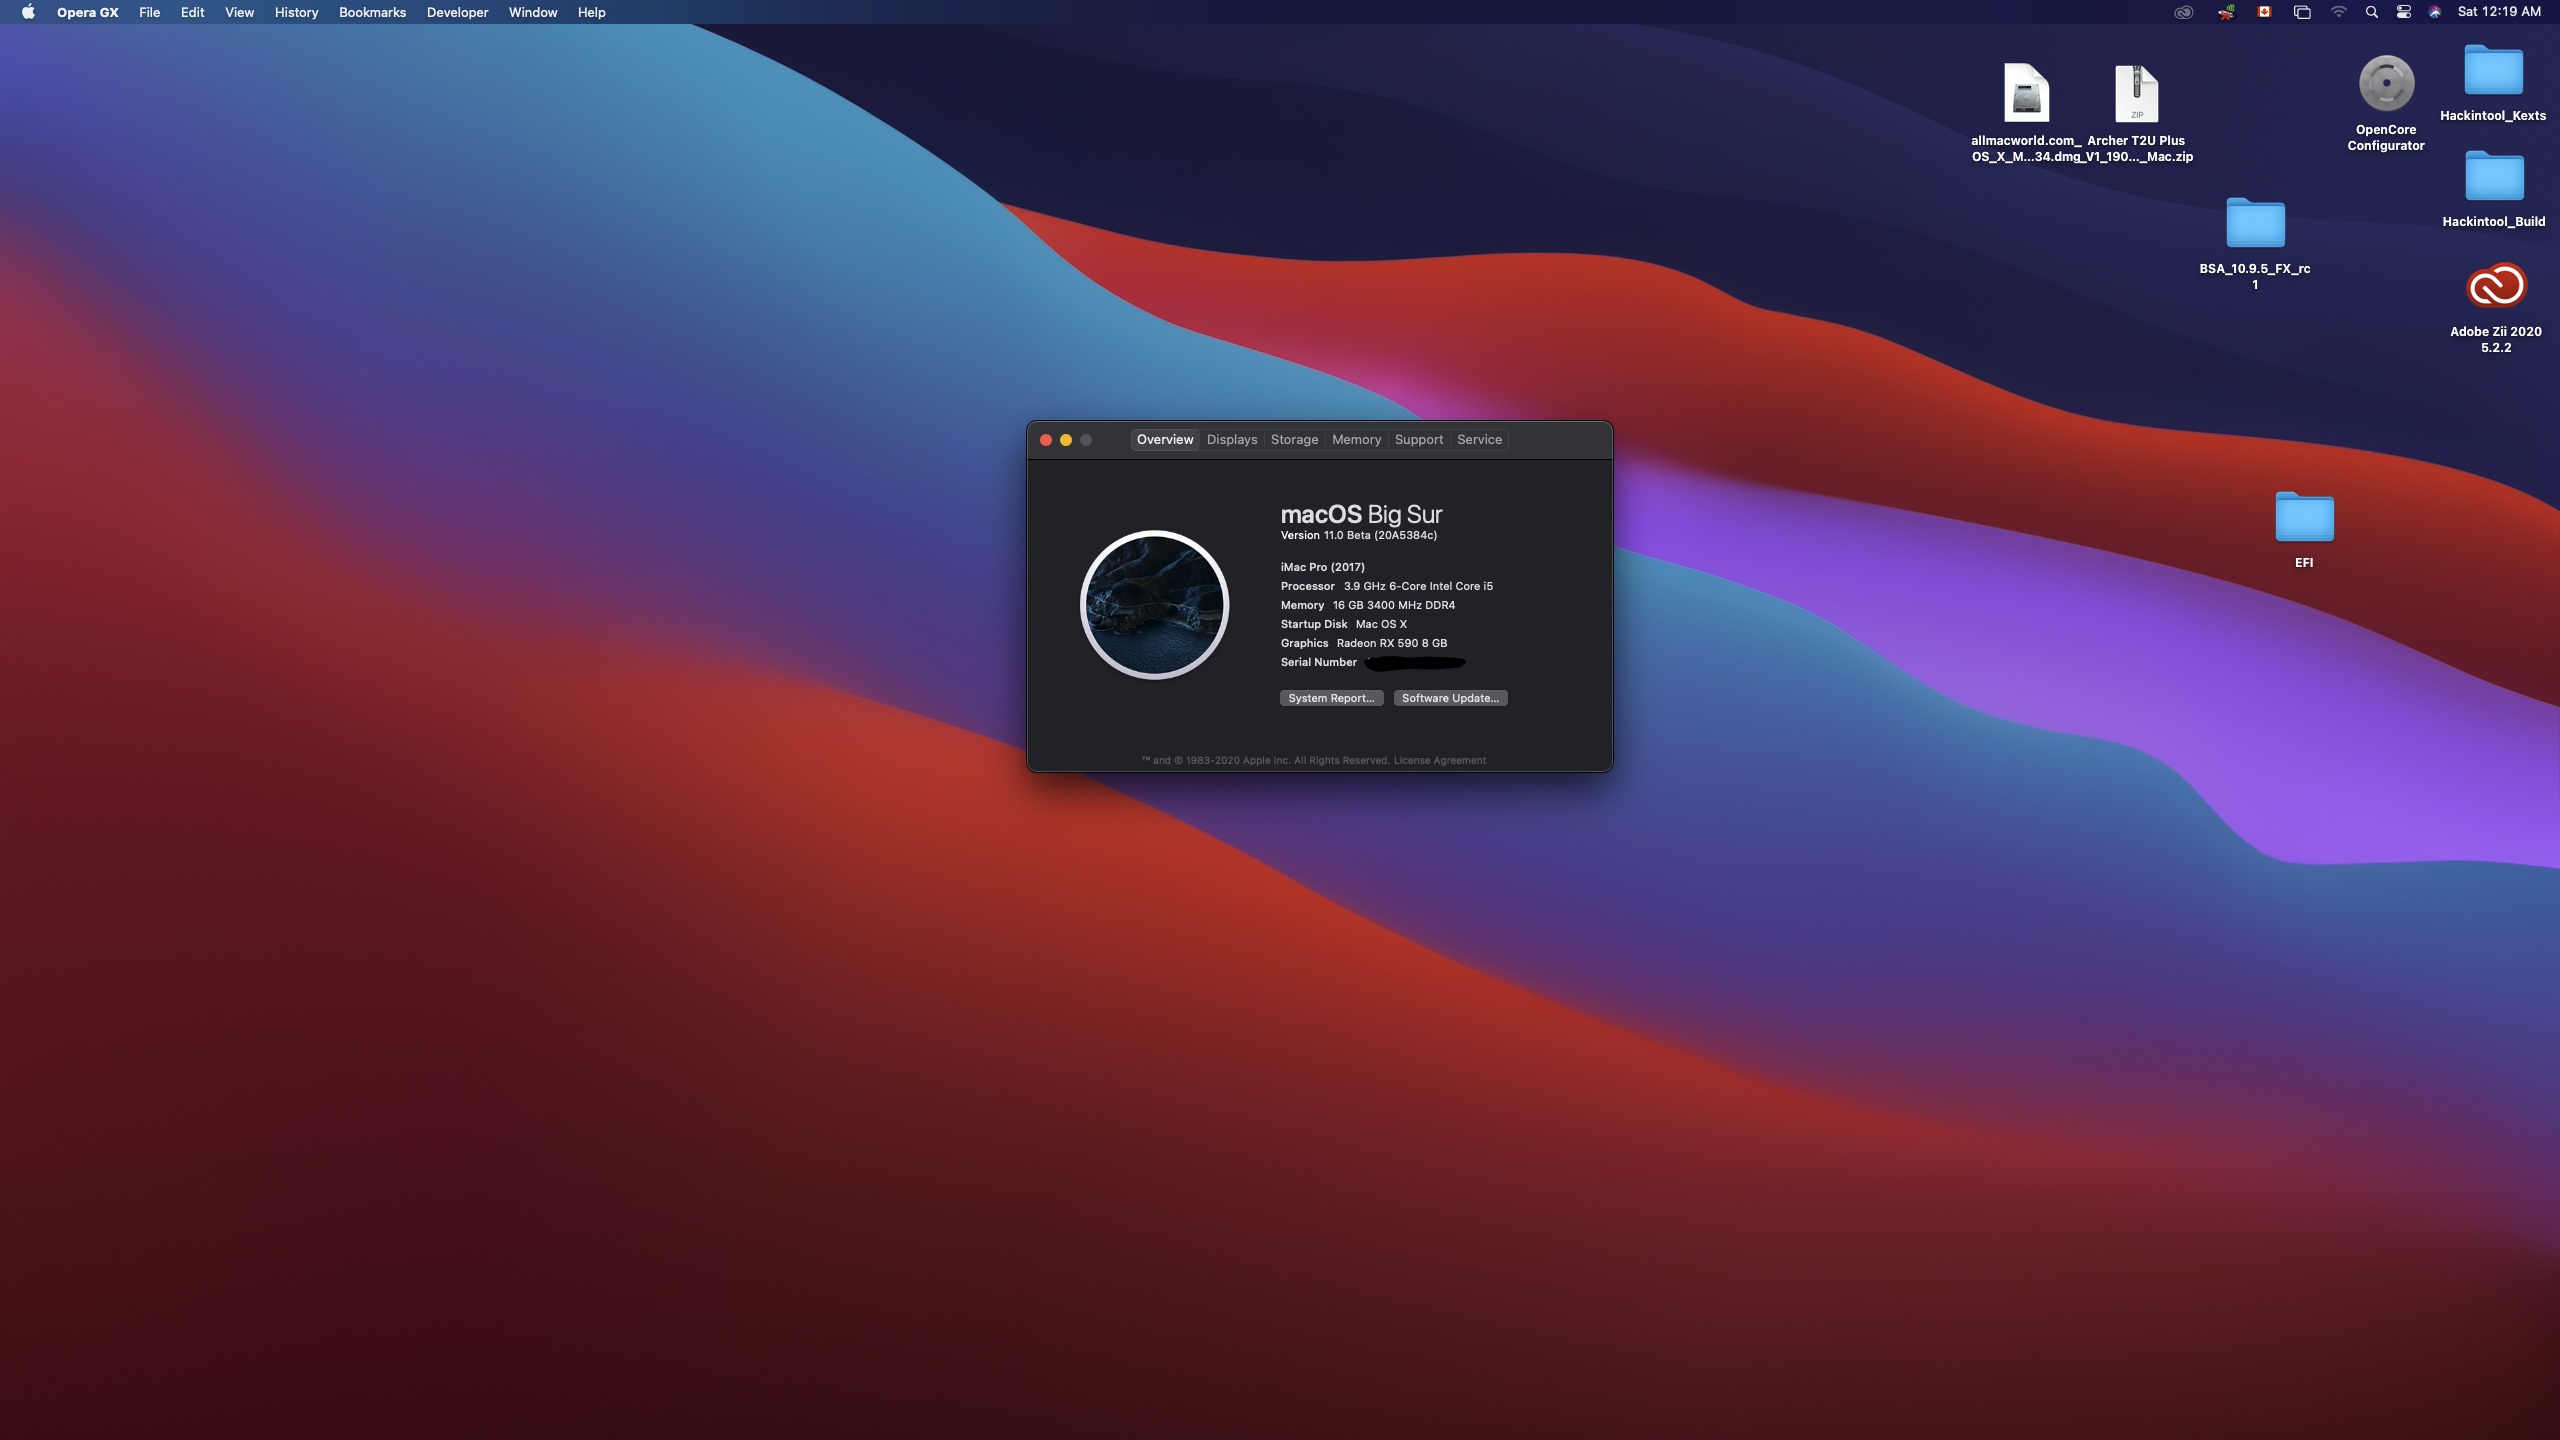The height and width of the screenshot is (1440, 2560).
Task: Open the License Agreement link
Action: point(1439,761)
